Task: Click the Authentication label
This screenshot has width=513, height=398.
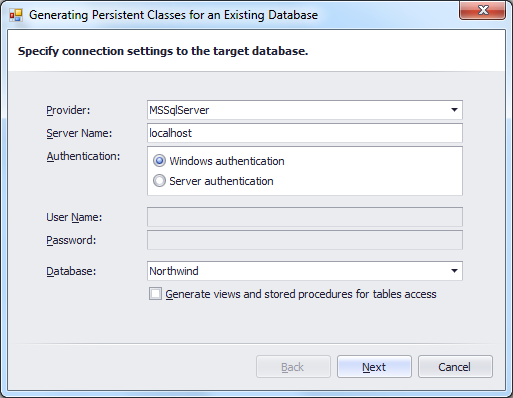Action: pos(83,156)
